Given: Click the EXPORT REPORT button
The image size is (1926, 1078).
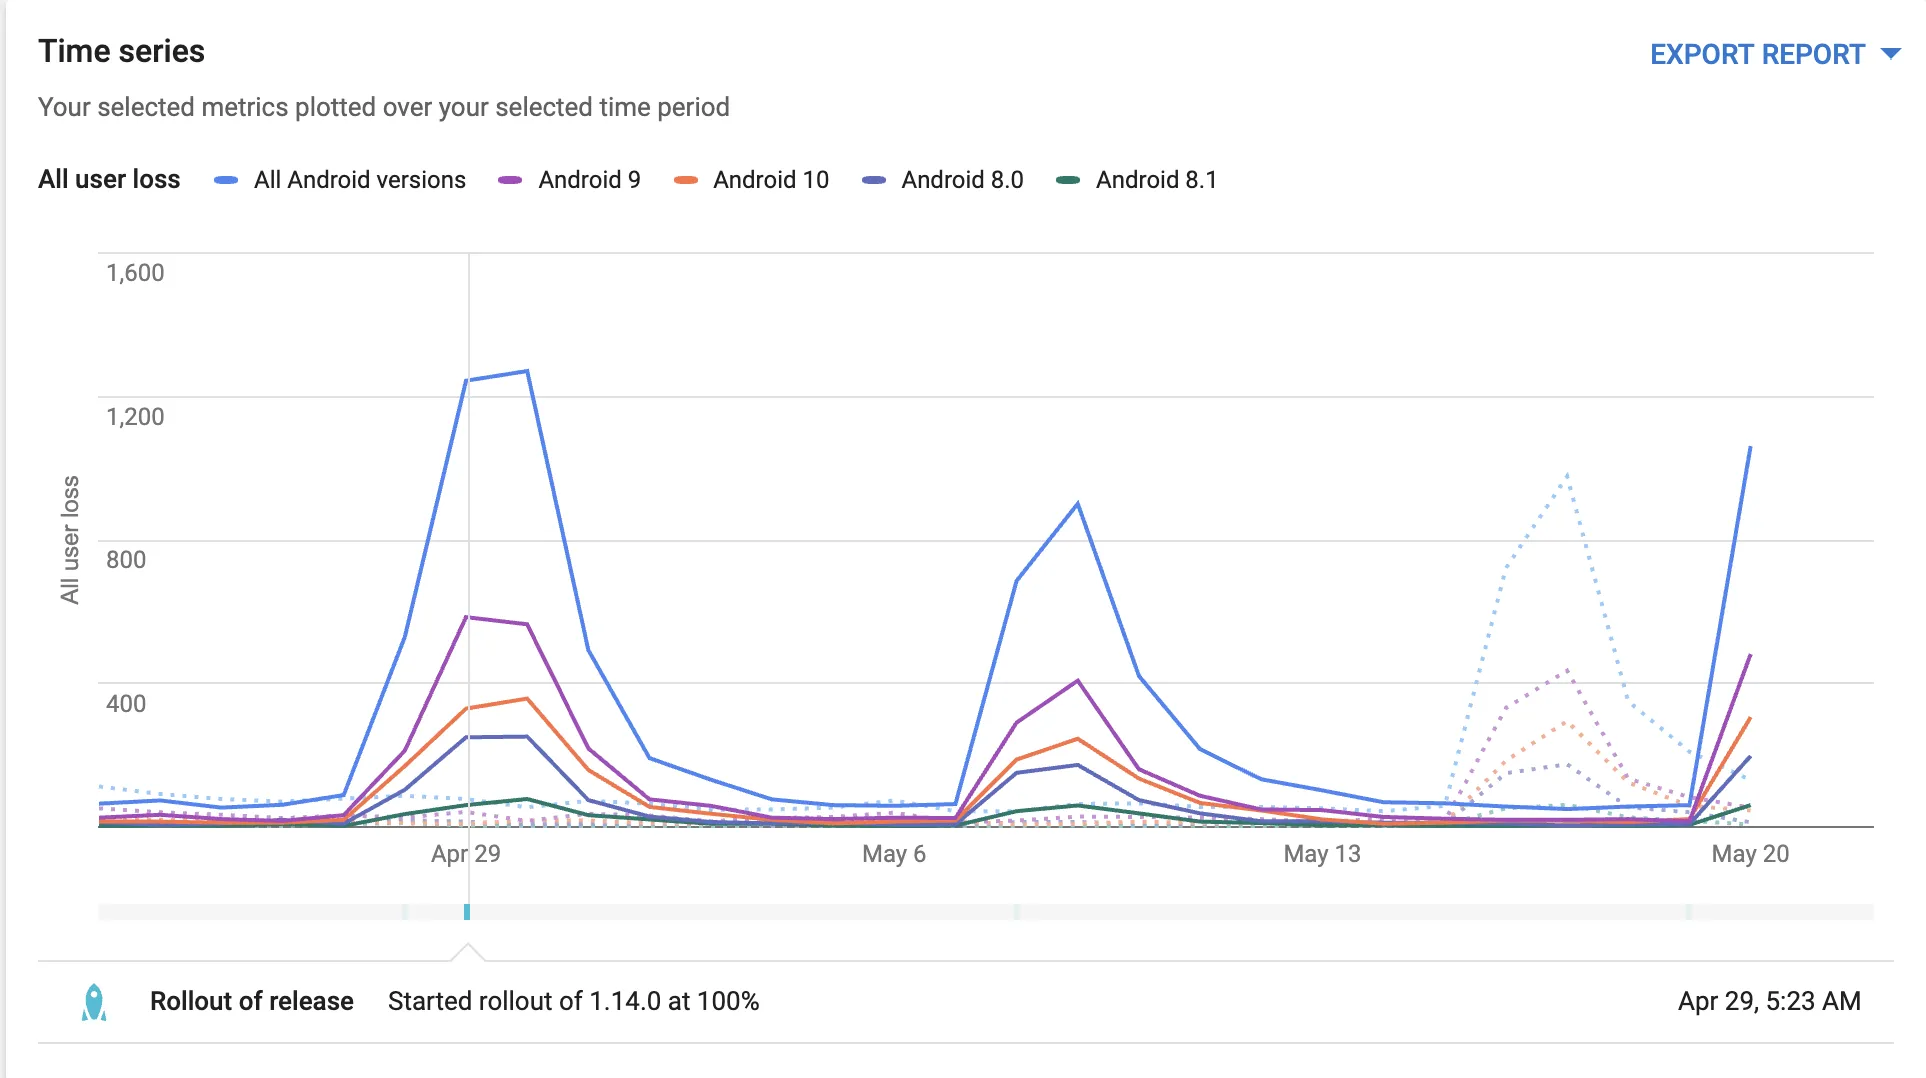Looking at the screenshot, I should pyautogui.click(x=1757, y=54).
